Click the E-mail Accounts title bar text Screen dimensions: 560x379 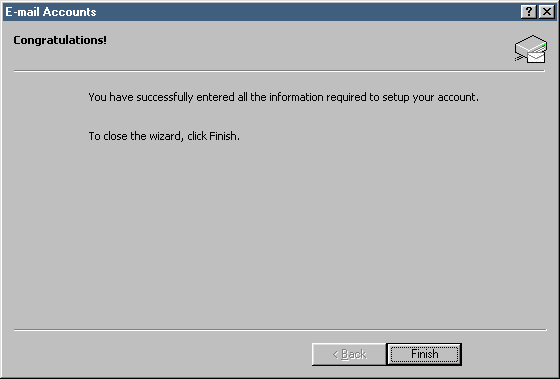click(51, 12)
